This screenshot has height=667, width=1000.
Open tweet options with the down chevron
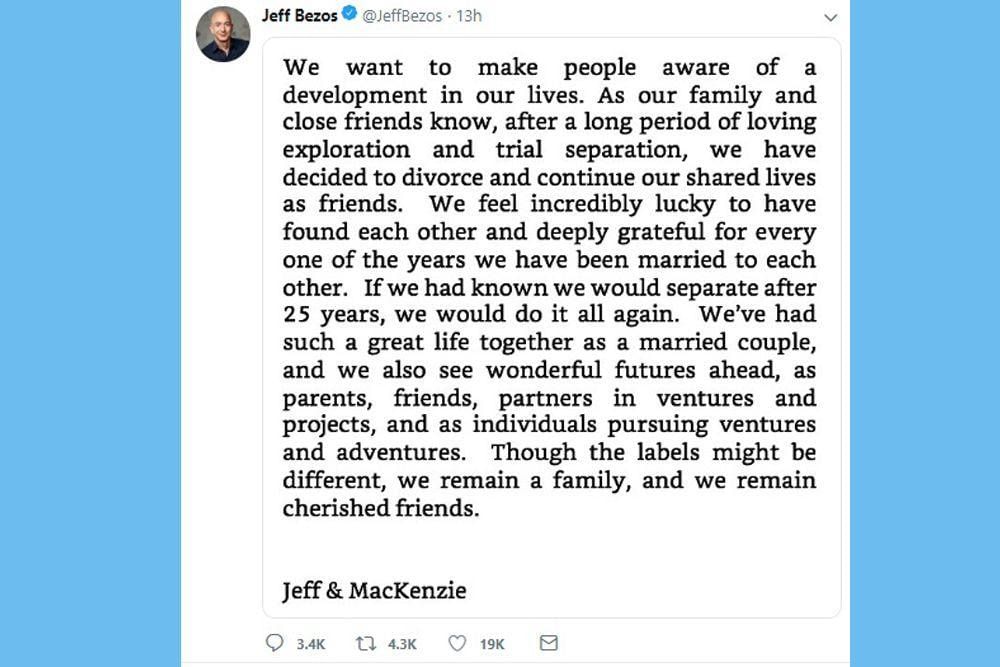(x=830, y=18)
